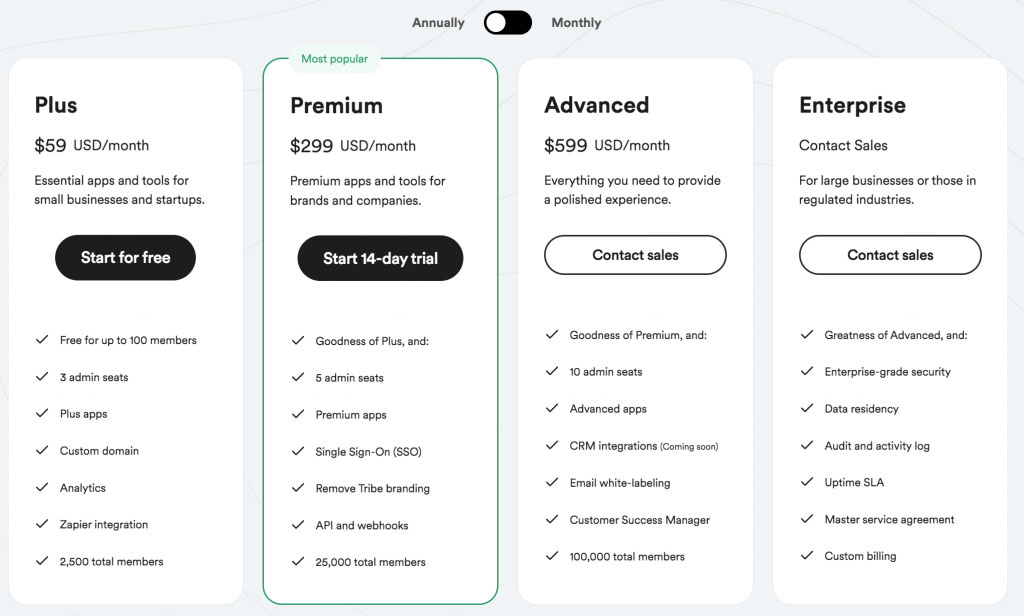
Task: Click the checkmark beside Single Sign-On (SSO)
Action: [298, 451]
